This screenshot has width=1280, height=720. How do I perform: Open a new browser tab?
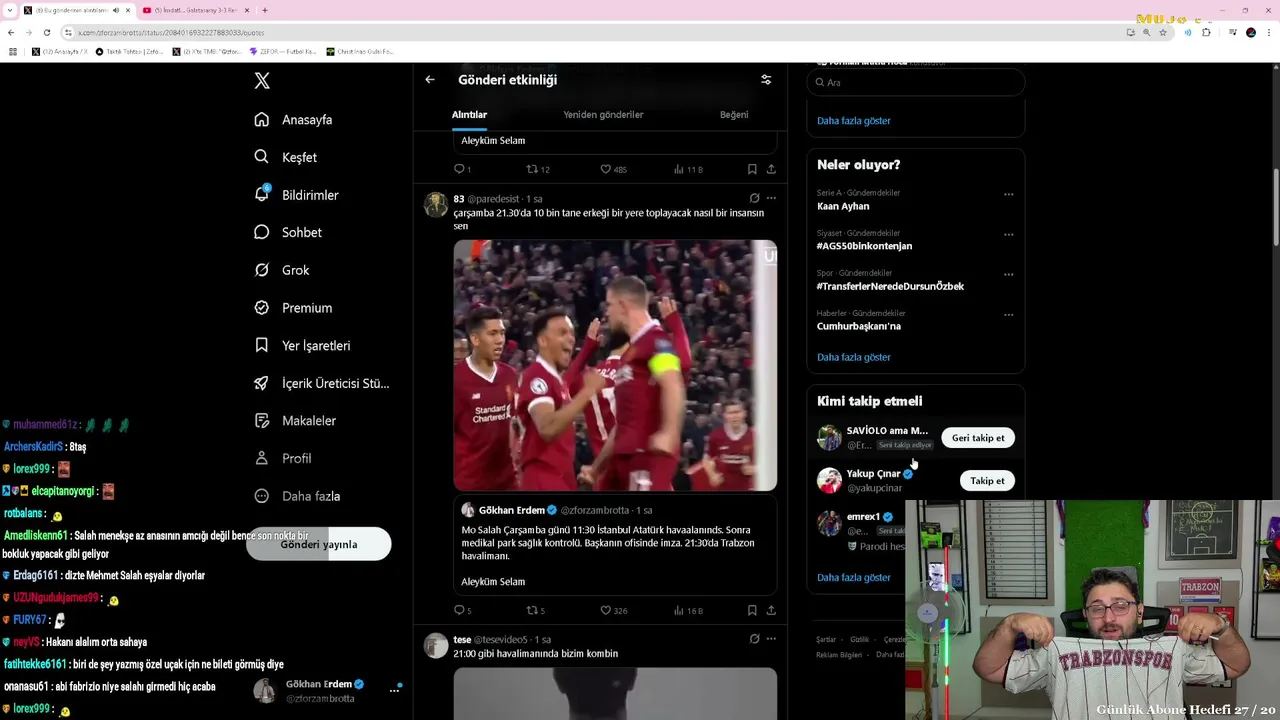[x=264, y=10]
